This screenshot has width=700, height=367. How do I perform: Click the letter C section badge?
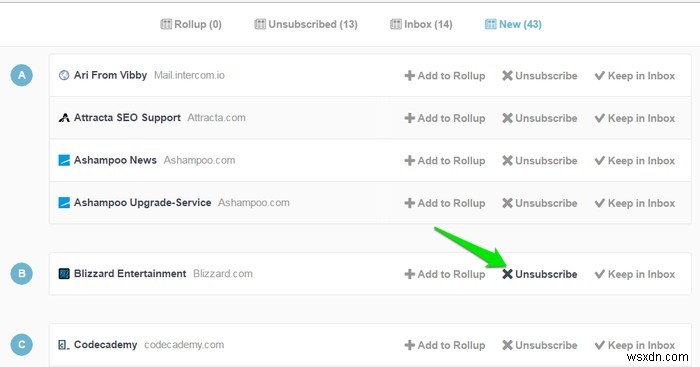click(x=21, y=344)
